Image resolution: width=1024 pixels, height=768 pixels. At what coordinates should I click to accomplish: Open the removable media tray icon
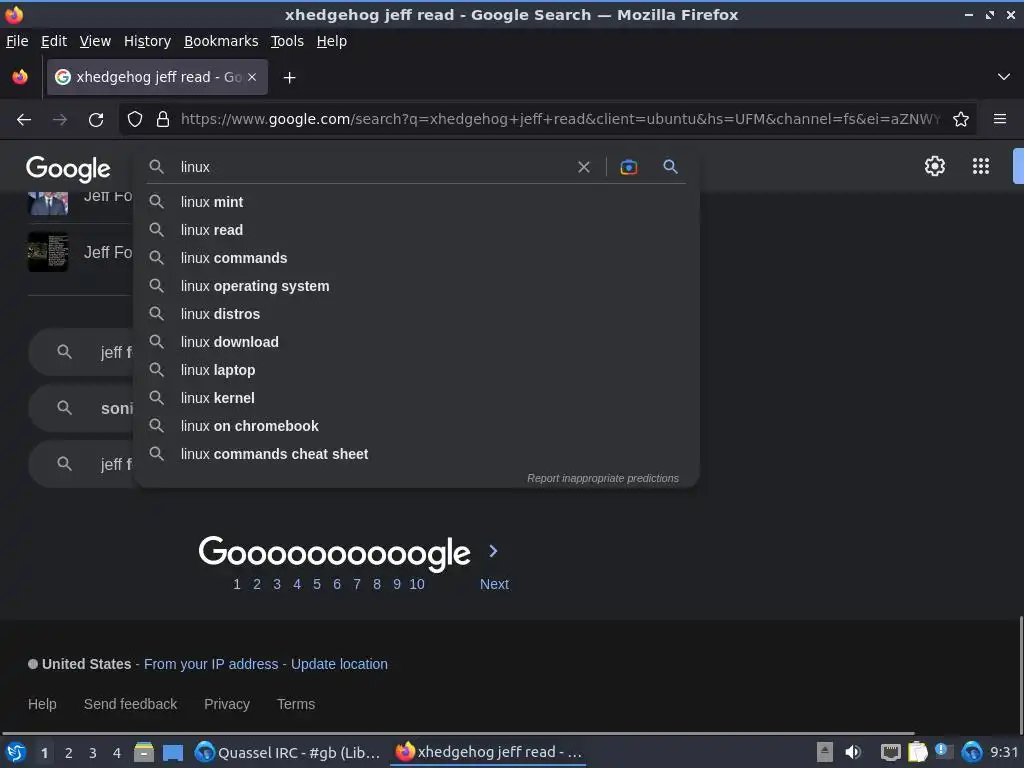click(825, 752)
